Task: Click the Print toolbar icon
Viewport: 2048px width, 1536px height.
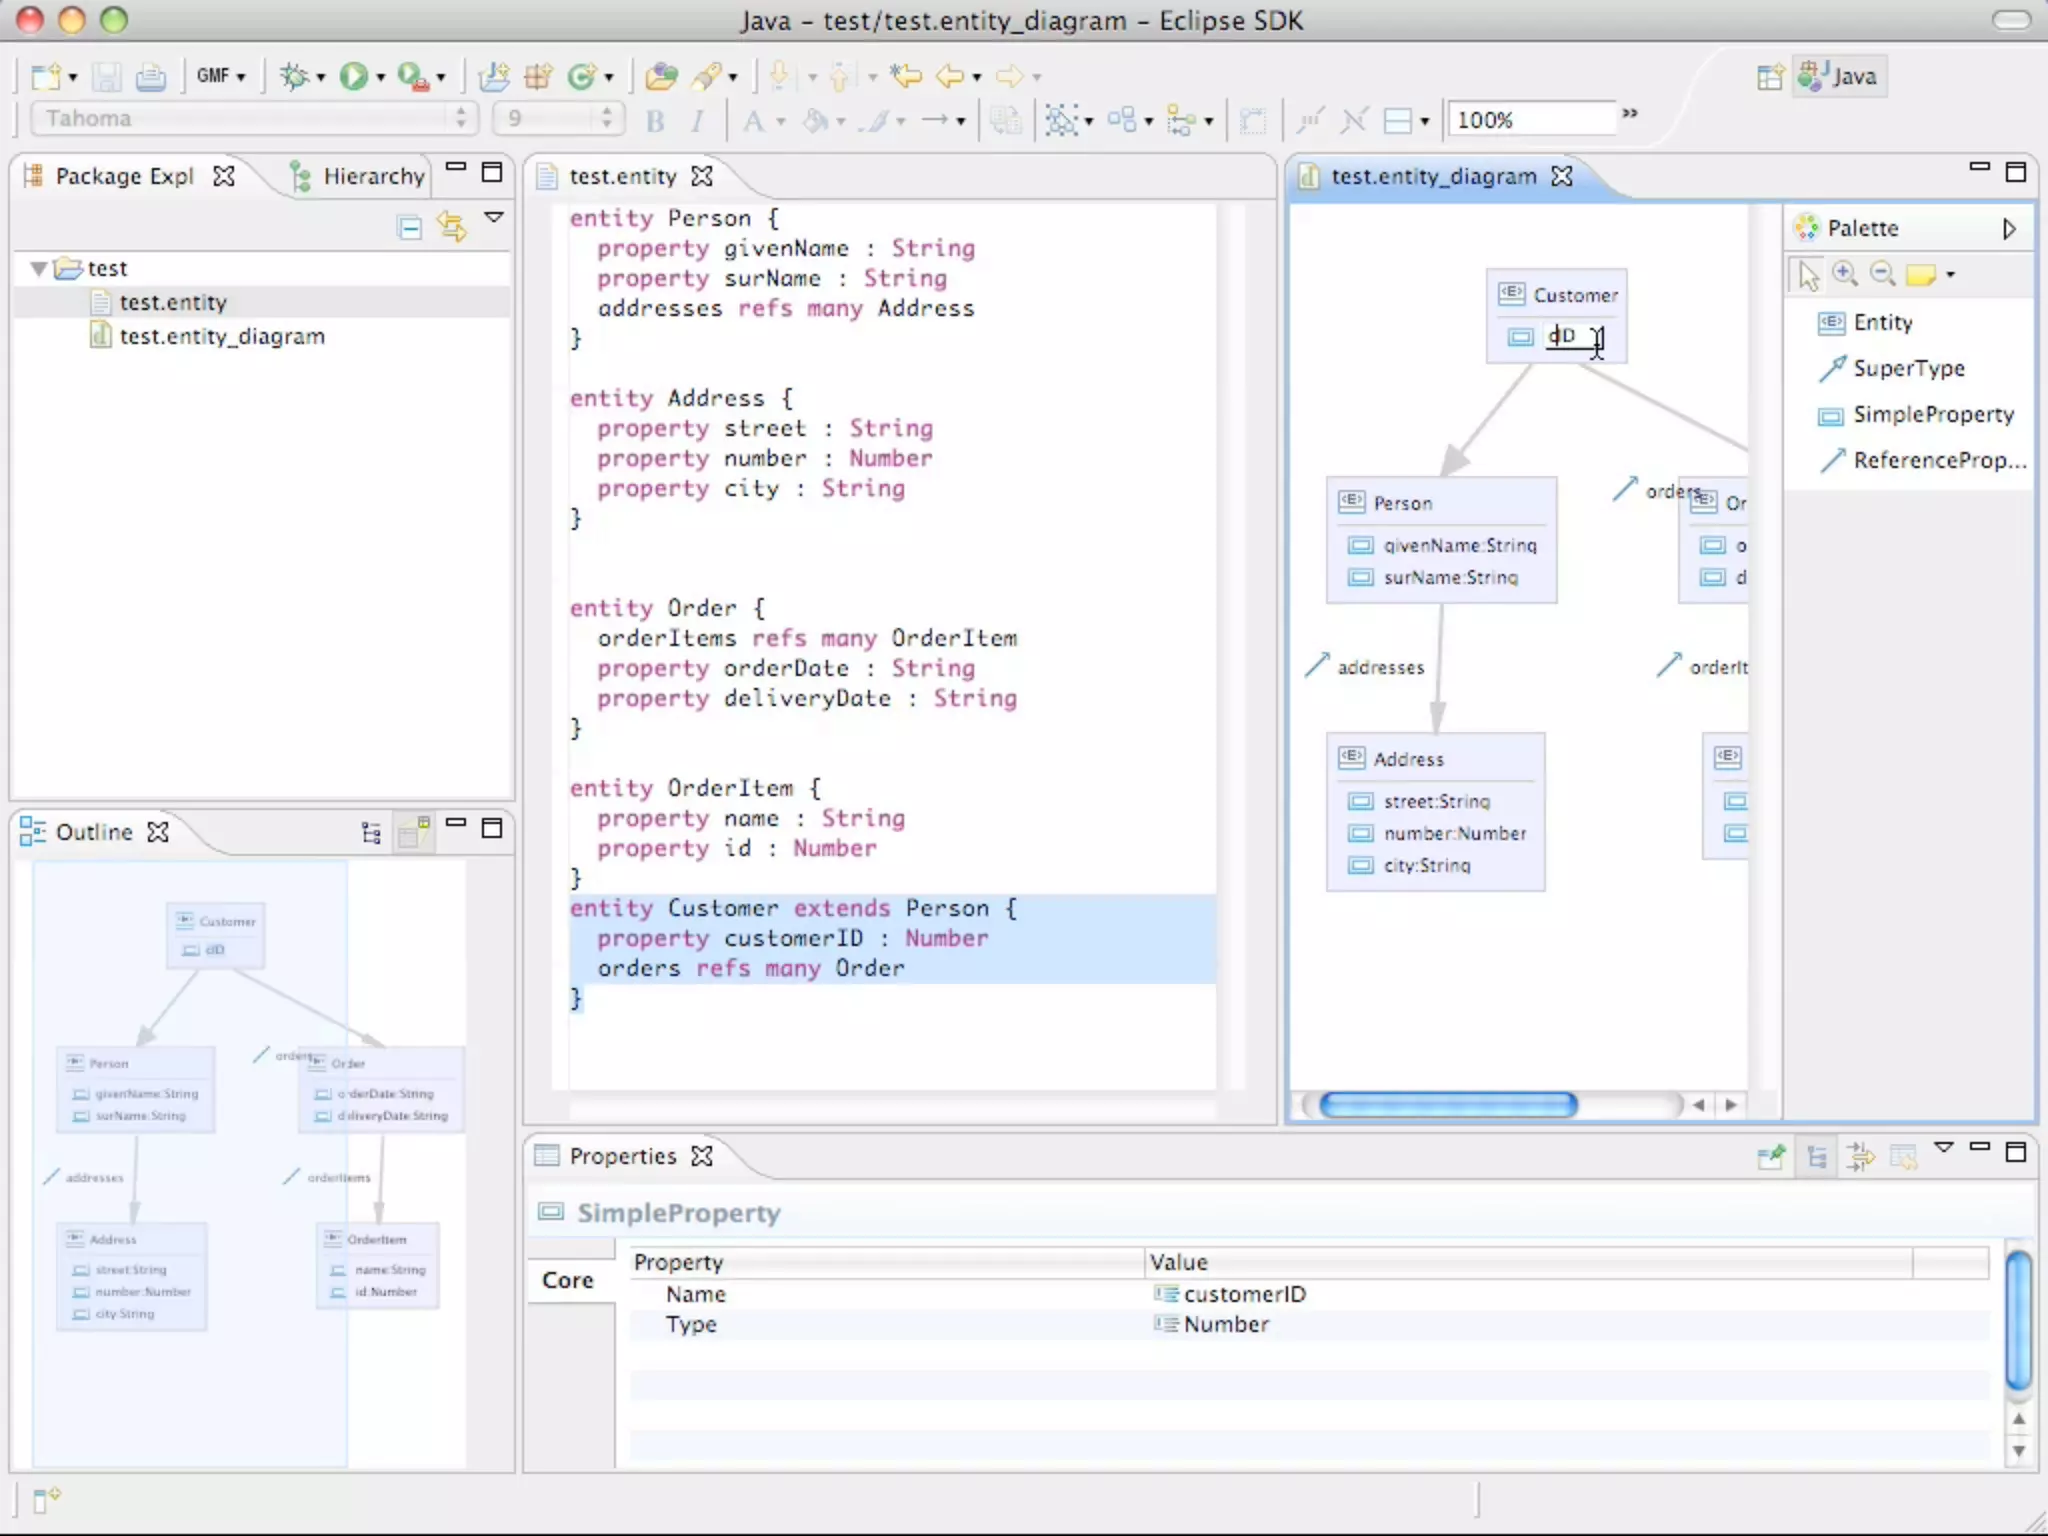Action: (x=151, y=76)
